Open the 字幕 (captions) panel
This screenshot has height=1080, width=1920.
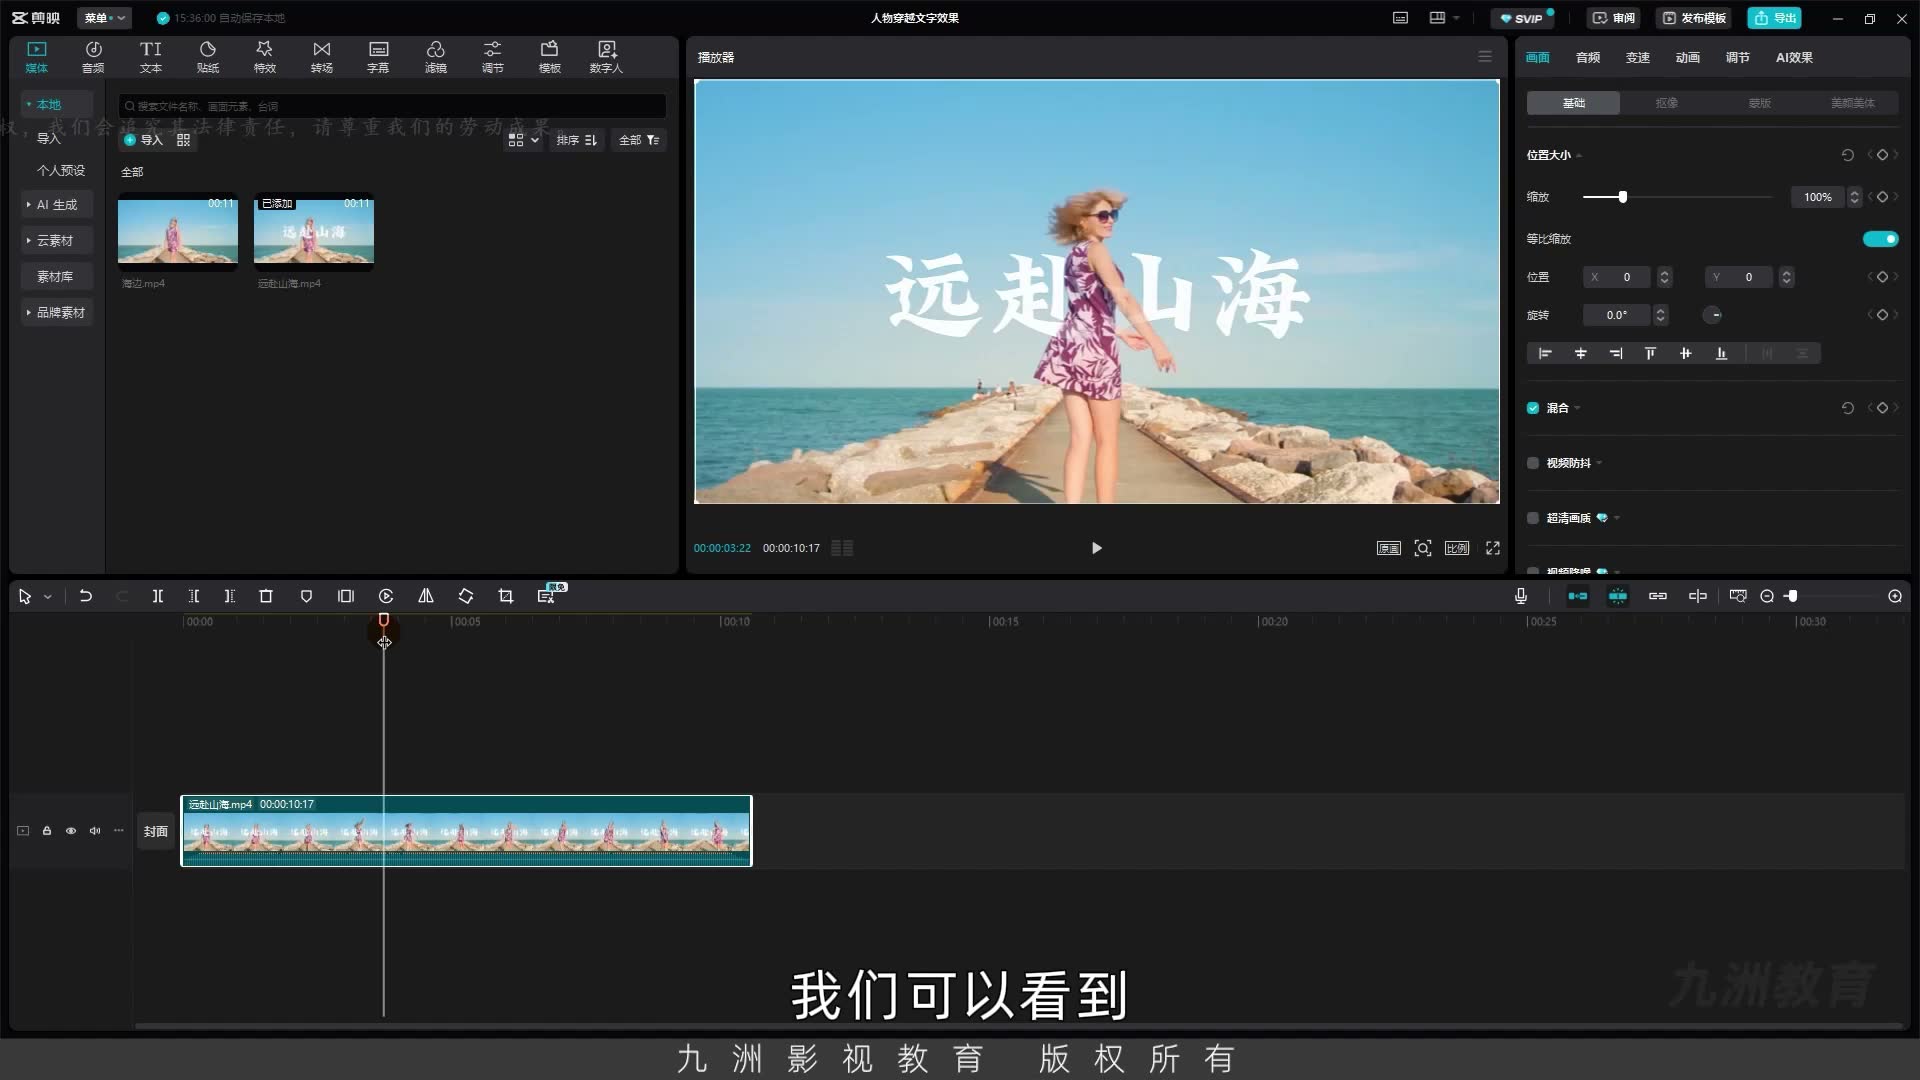coord(378,57)
